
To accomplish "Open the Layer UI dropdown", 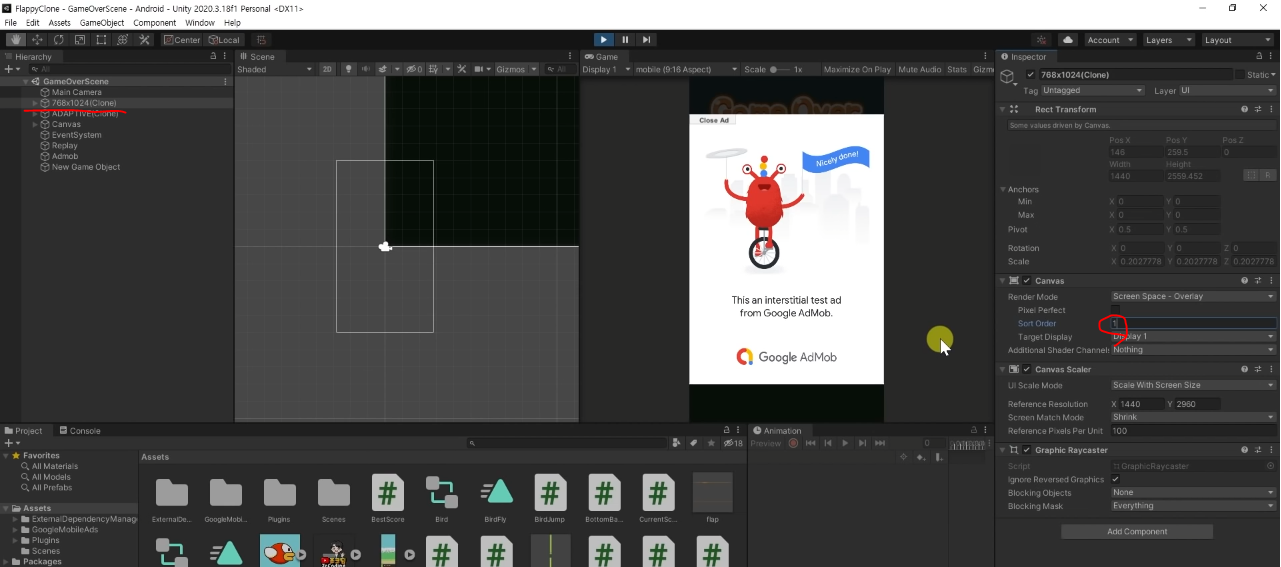I will coord(1226,90).
